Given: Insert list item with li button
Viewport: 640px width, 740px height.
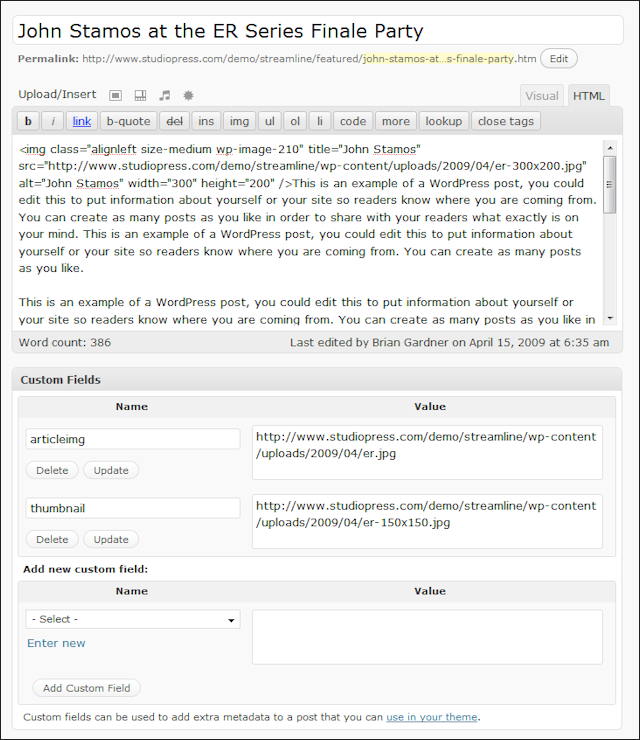Looking at the screenshot, I should click(x=320, y=121).
